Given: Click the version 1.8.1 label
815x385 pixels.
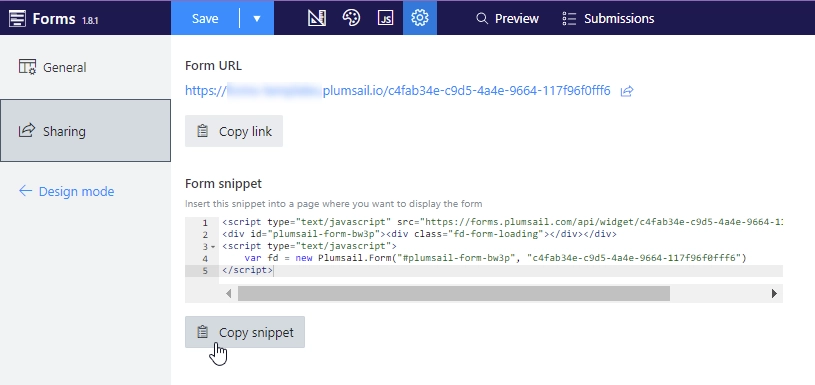Looking at the screenshot, I should click(90, 20).
